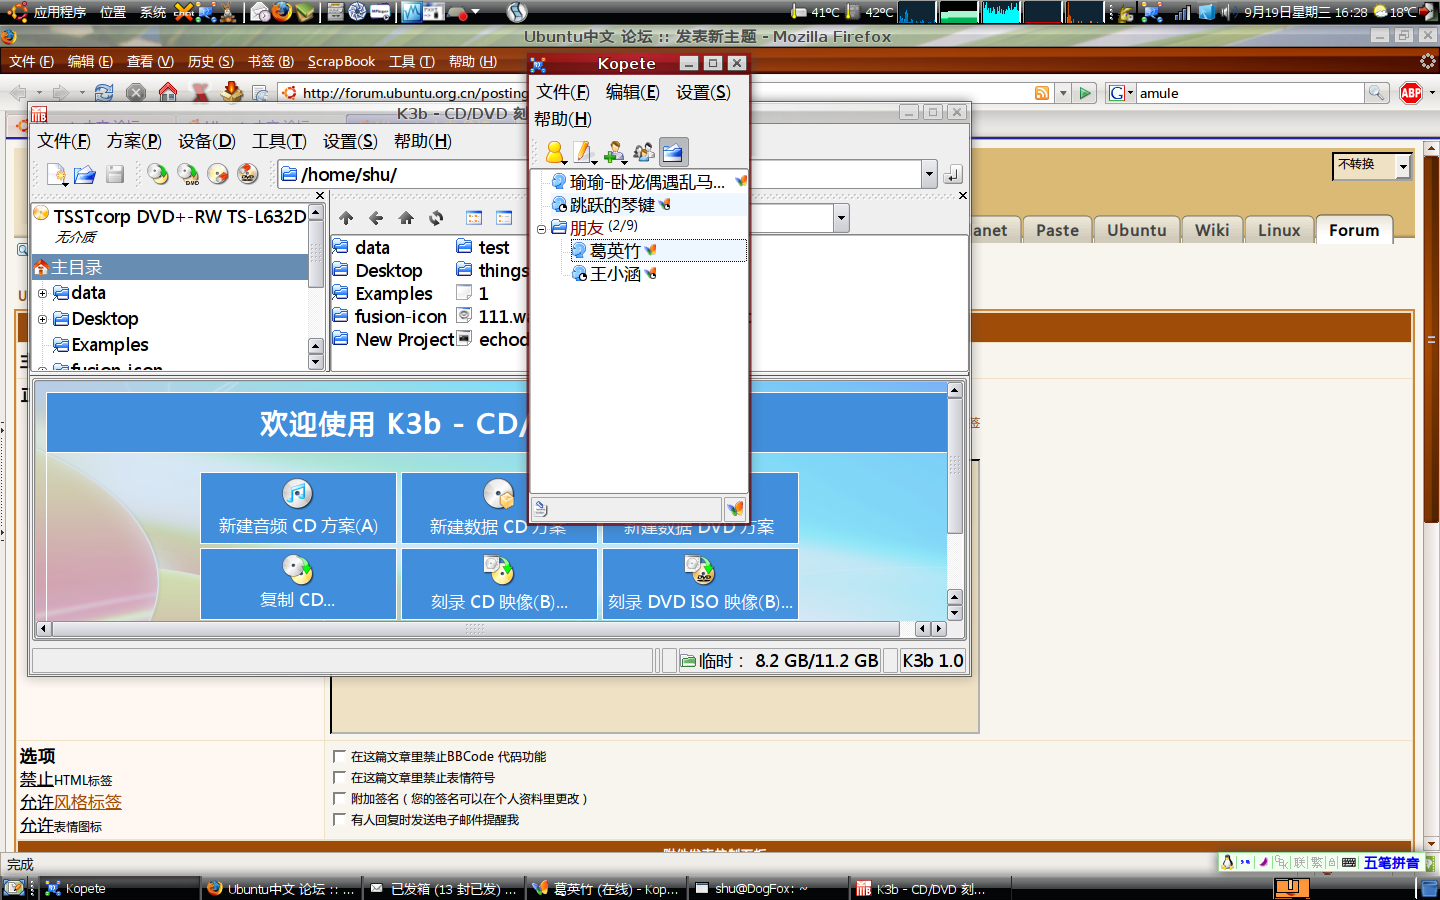Open Firefox back history dropdown arrow
Viewport: 1440px width, 900px height.
(39, 93)
